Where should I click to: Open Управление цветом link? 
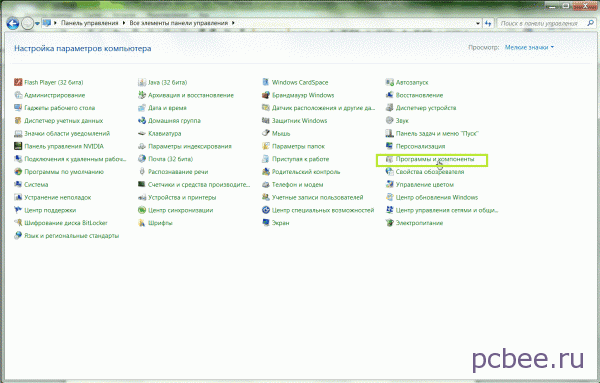[x=425, y=184]
